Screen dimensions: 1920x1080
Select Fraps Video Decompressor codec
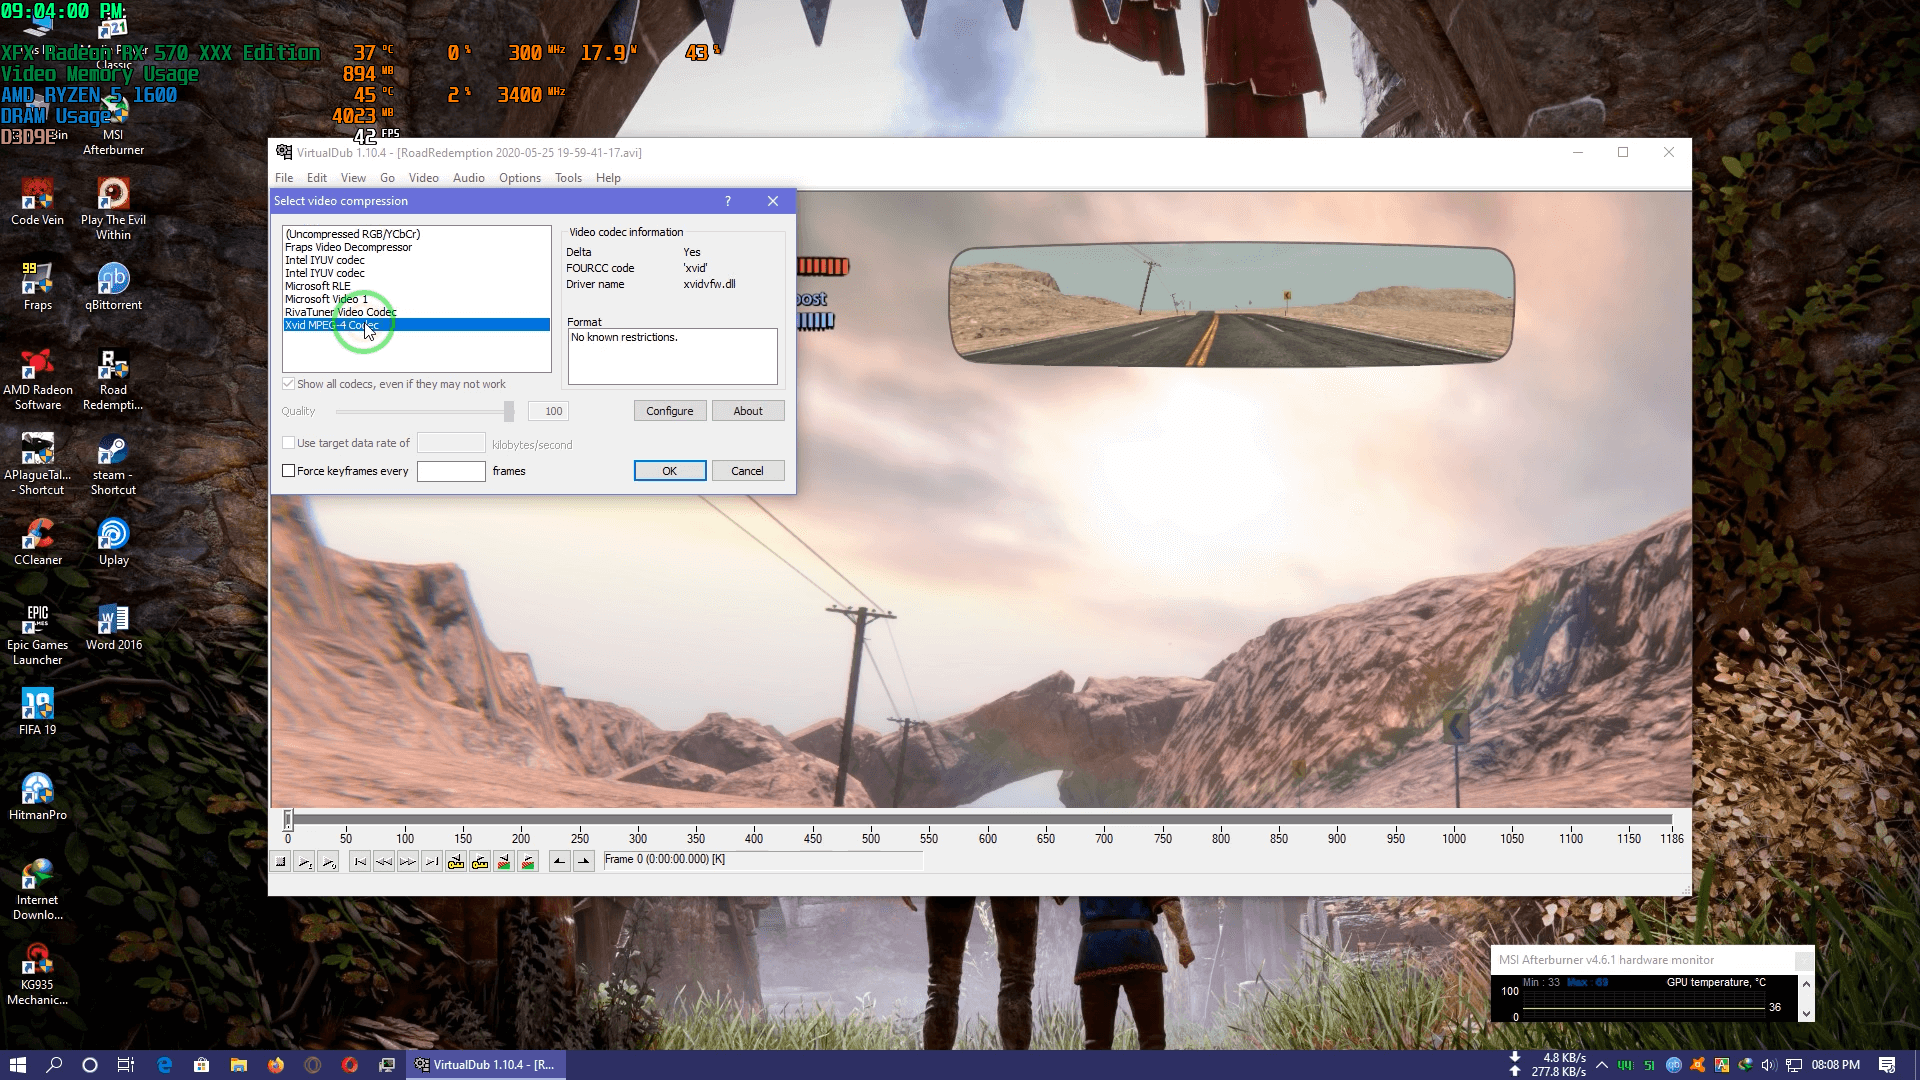[x=416, y=247]
